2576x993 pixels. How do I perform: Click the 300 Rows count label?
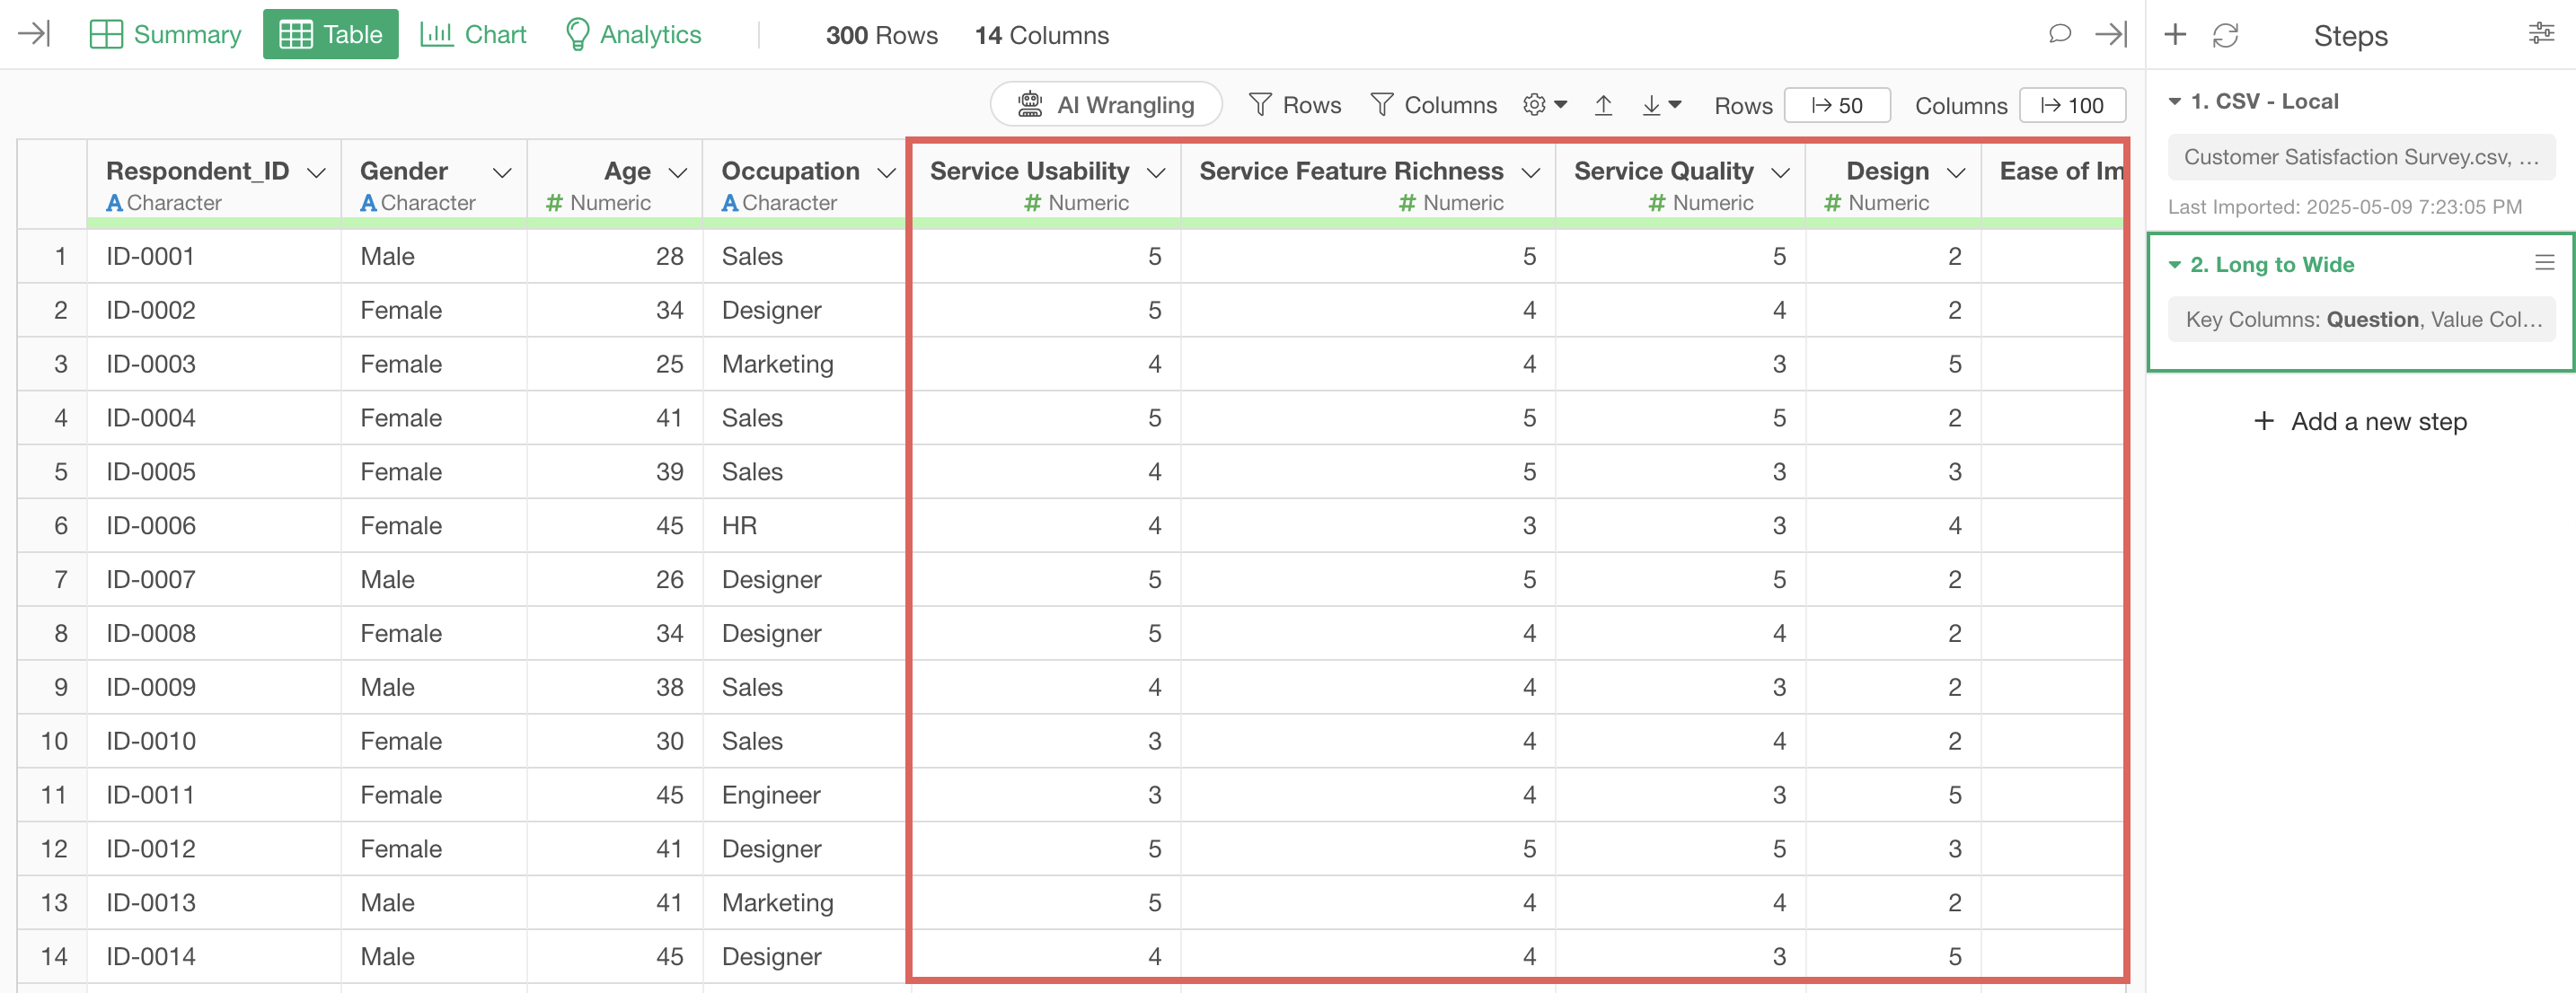pos(881,35)
